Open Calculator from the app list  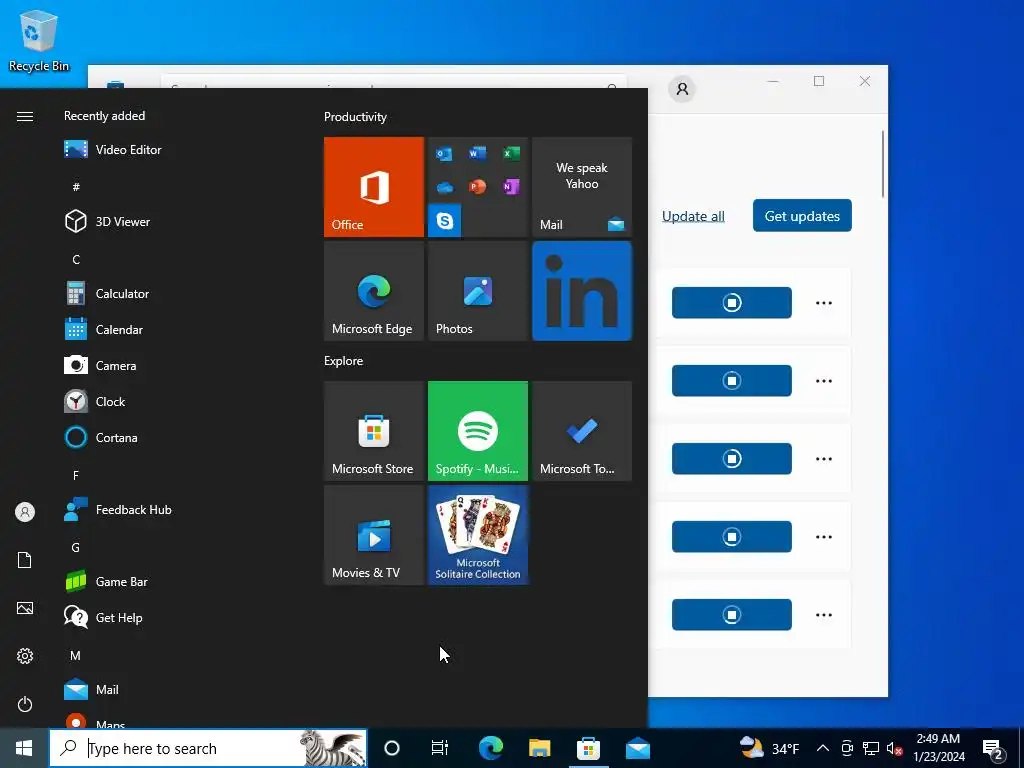[x=107, y=294]
